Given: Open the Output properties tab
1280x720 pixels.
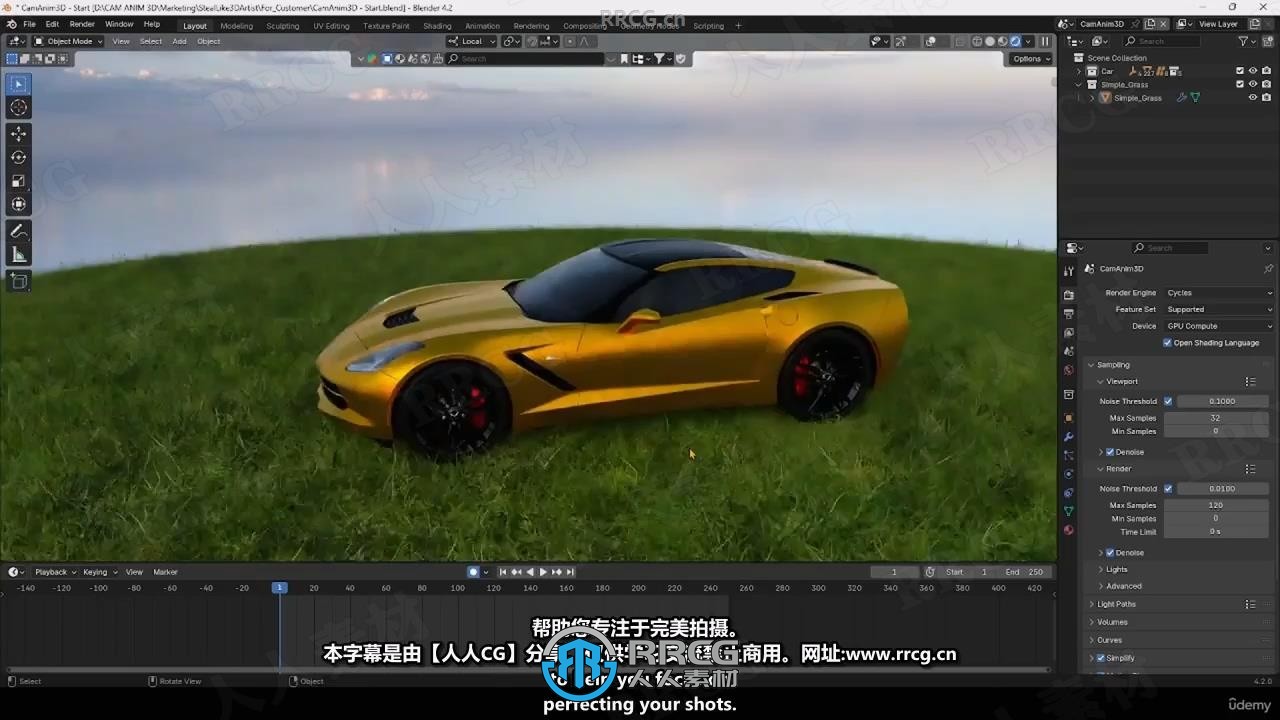Looking at the screenshot, I should (1069, 314).
